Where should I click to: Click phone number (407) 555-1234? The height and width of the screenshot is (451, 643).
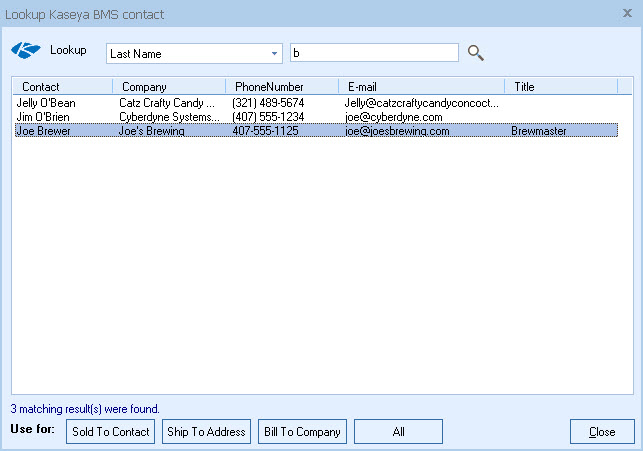tap(268, 117)
